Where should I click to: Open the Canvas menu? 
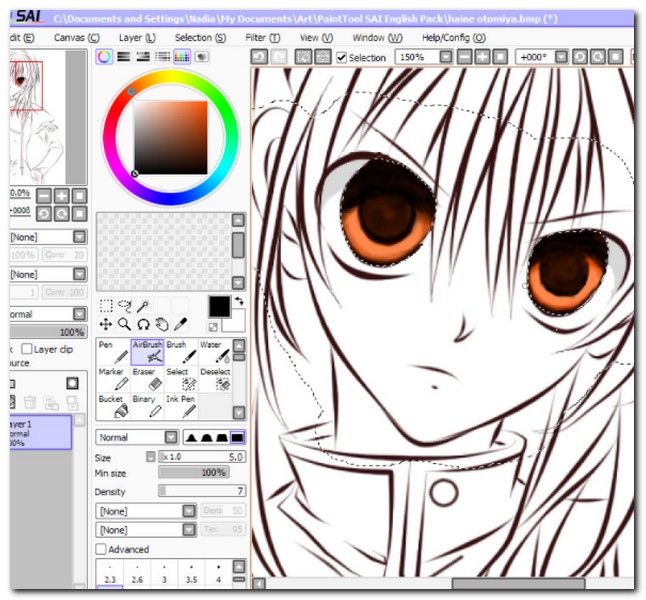[76, 37]
